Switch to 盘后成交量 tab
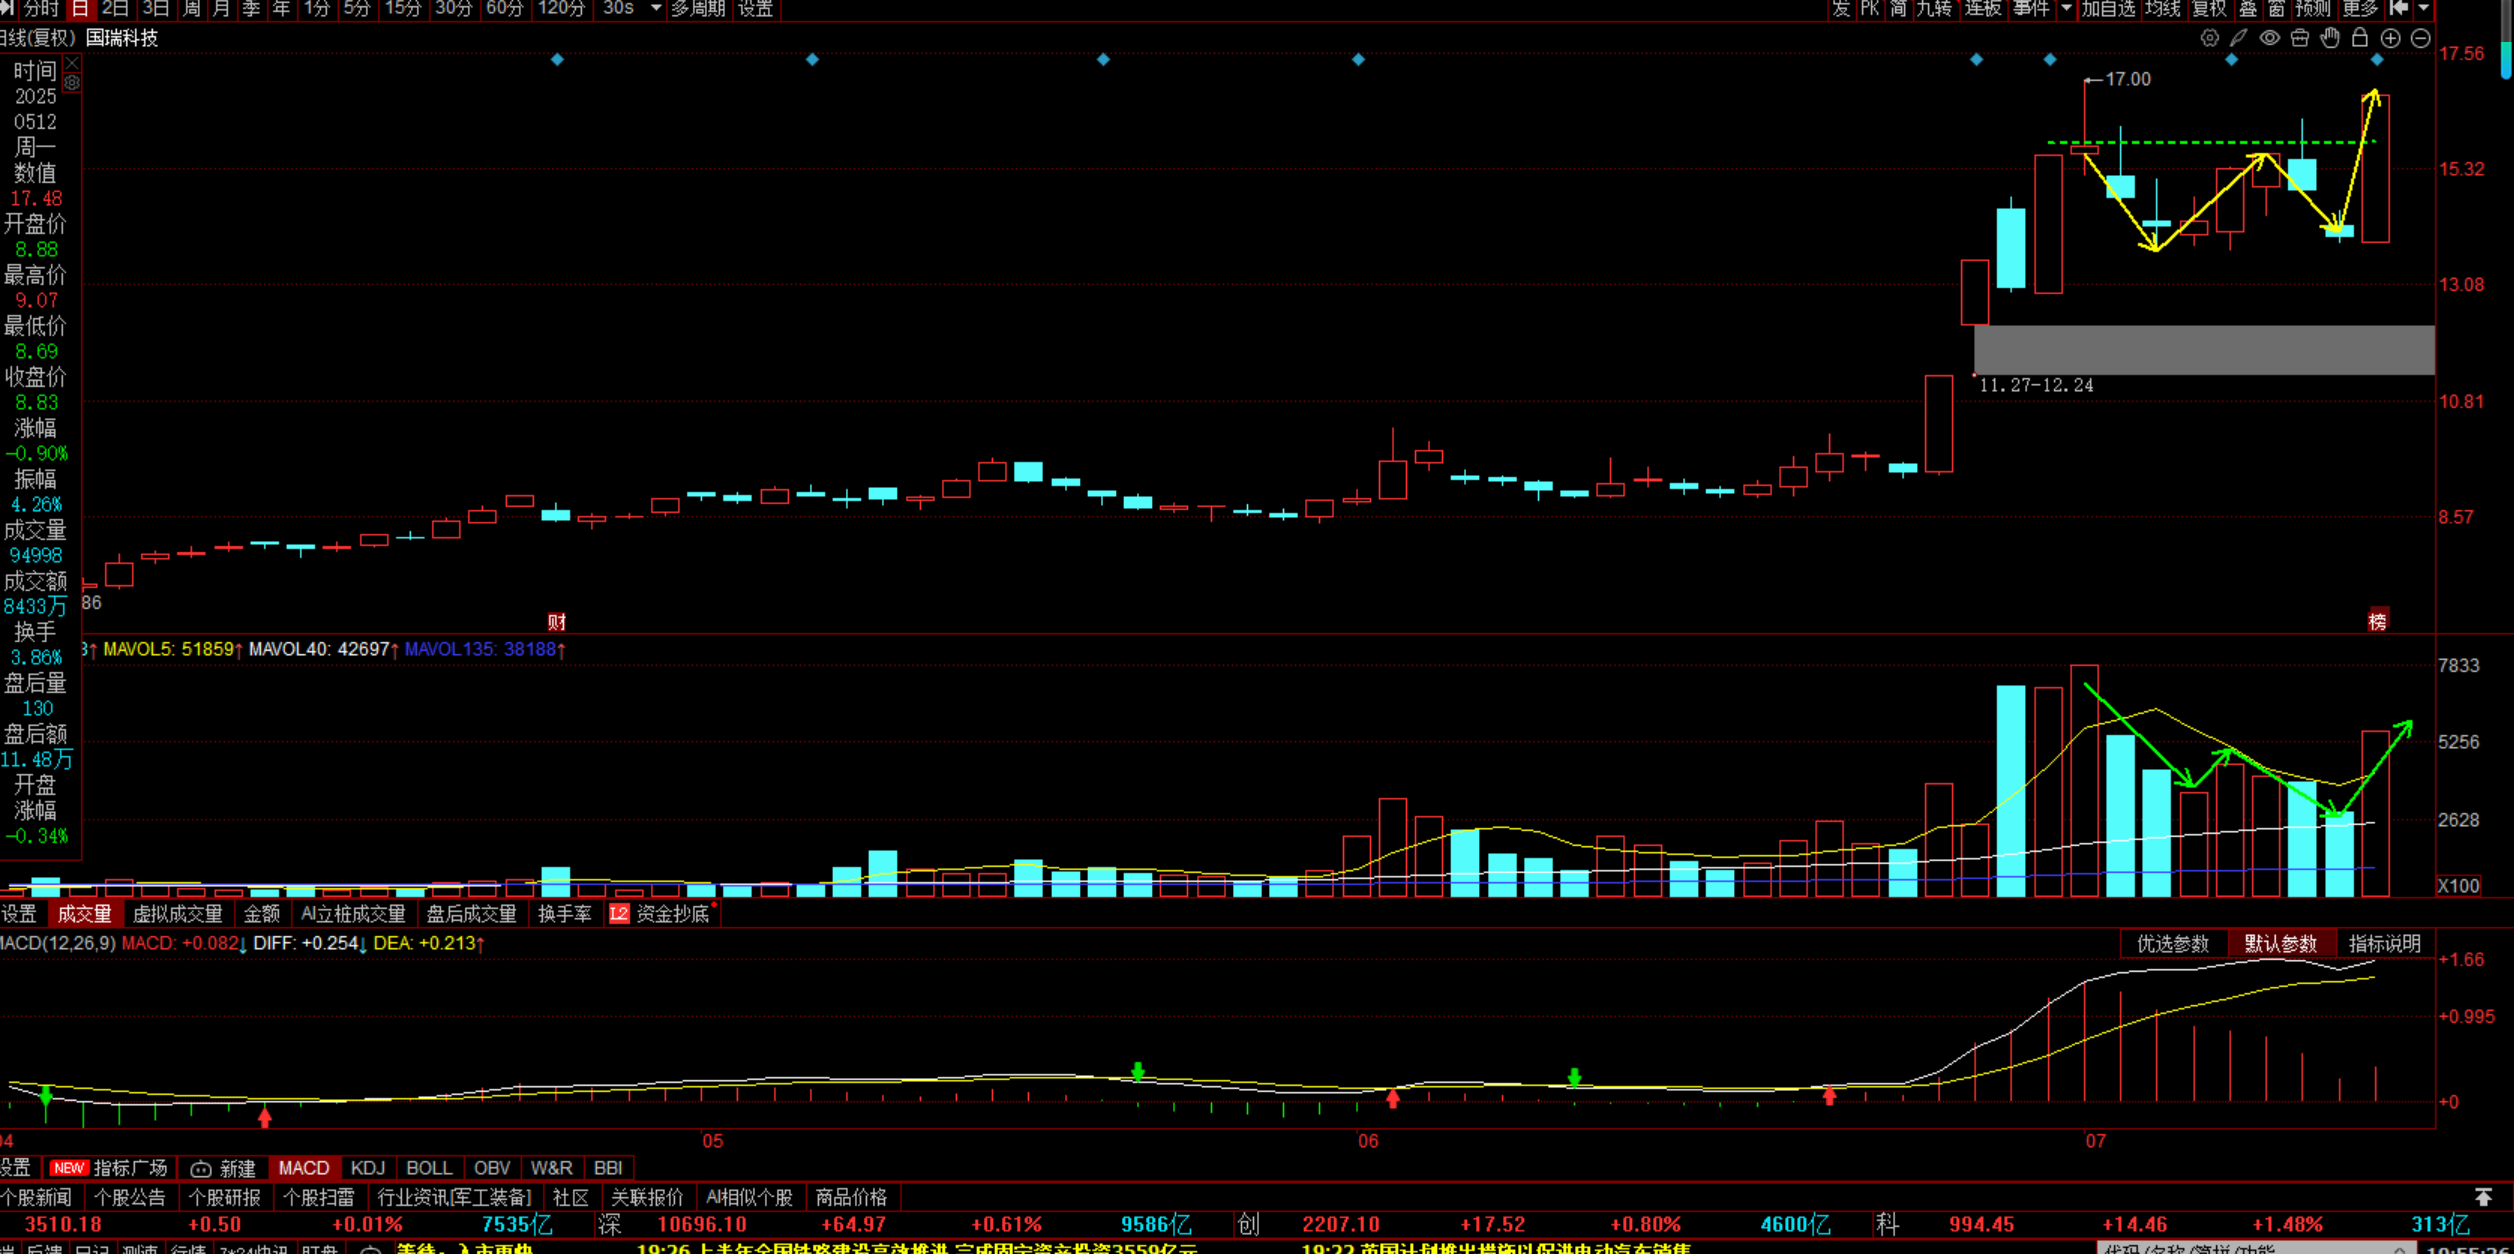Image resolution: width=2514 pixels, height=1254 pixels. pyautogui.click(x=471, y=913)
